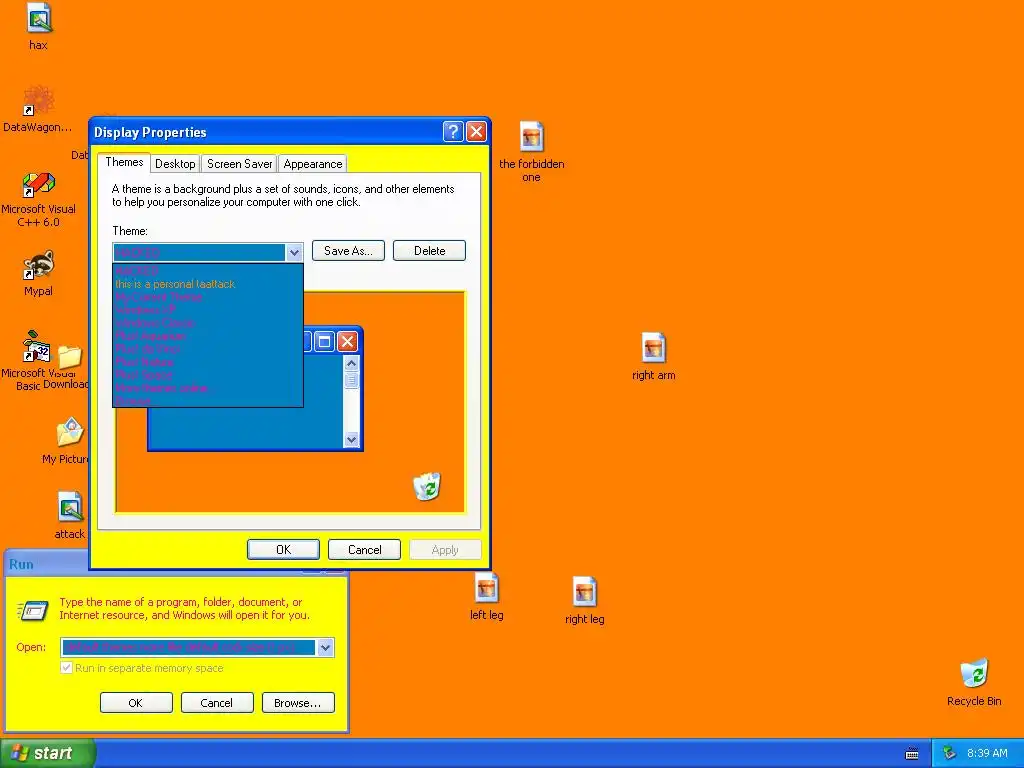Click the Save As... button
The image size is (1024, 768).
click(x=348, y=251)
